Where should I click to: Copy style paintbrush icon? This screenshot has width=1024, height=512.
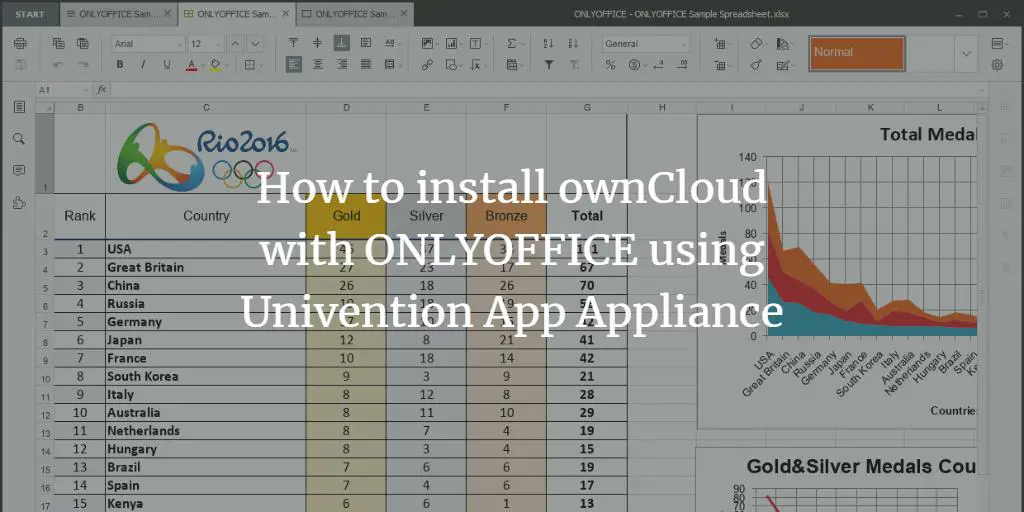pos(756,65)
